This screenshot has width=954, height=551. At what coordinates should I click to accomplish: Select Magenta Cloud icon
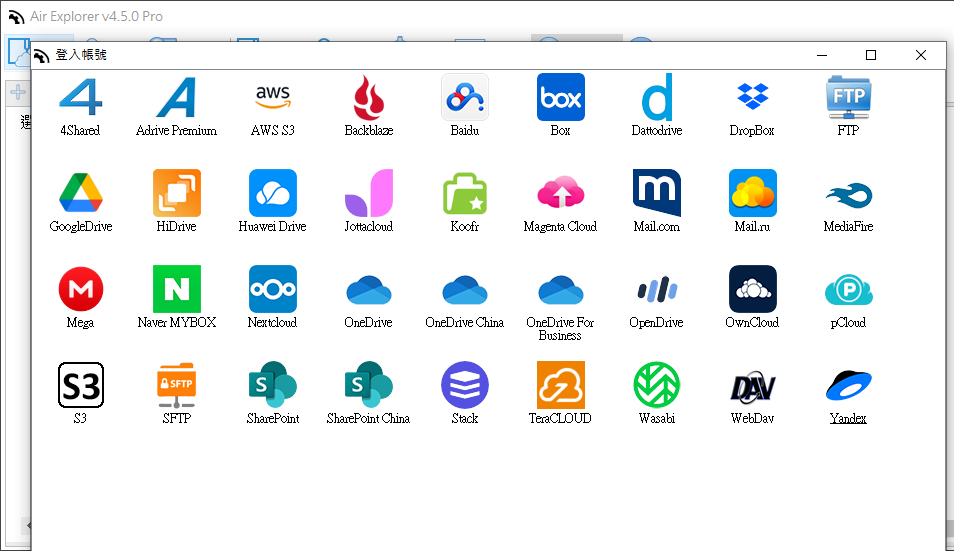coord(560,193)
